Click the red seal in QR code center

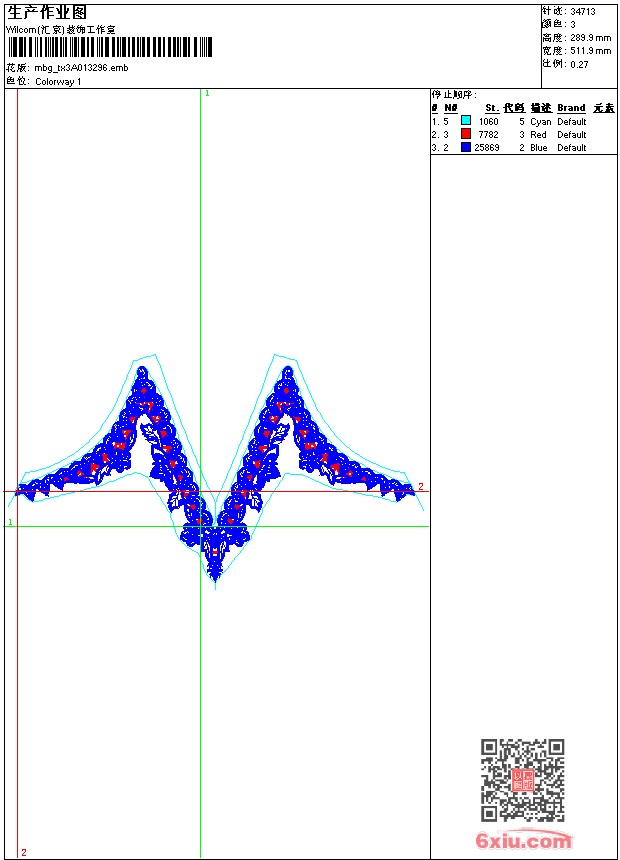(x=523, y=780)
